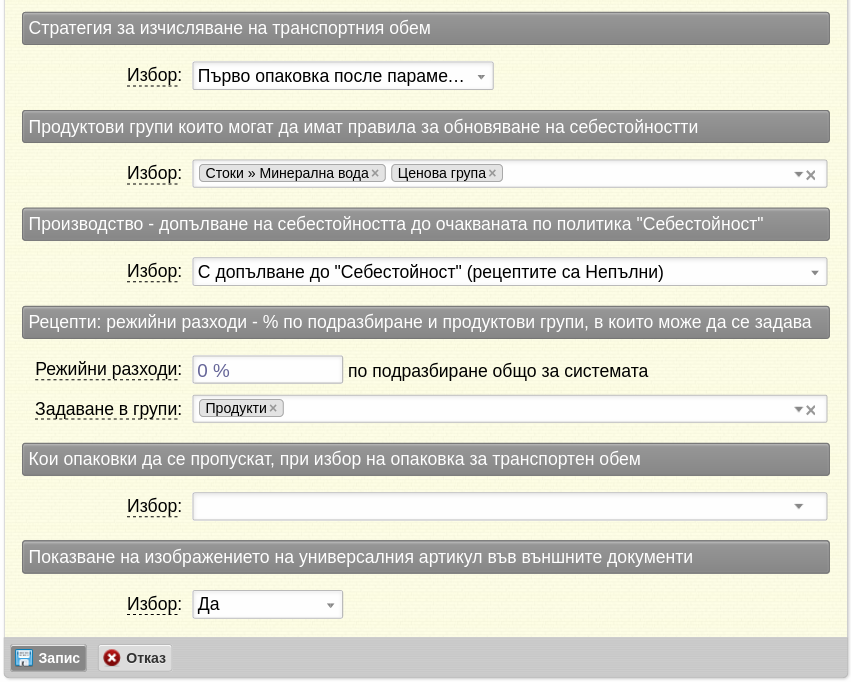Click 'по подразбиране общо за системата' text

pyautogui.click(x=498, y=371)
